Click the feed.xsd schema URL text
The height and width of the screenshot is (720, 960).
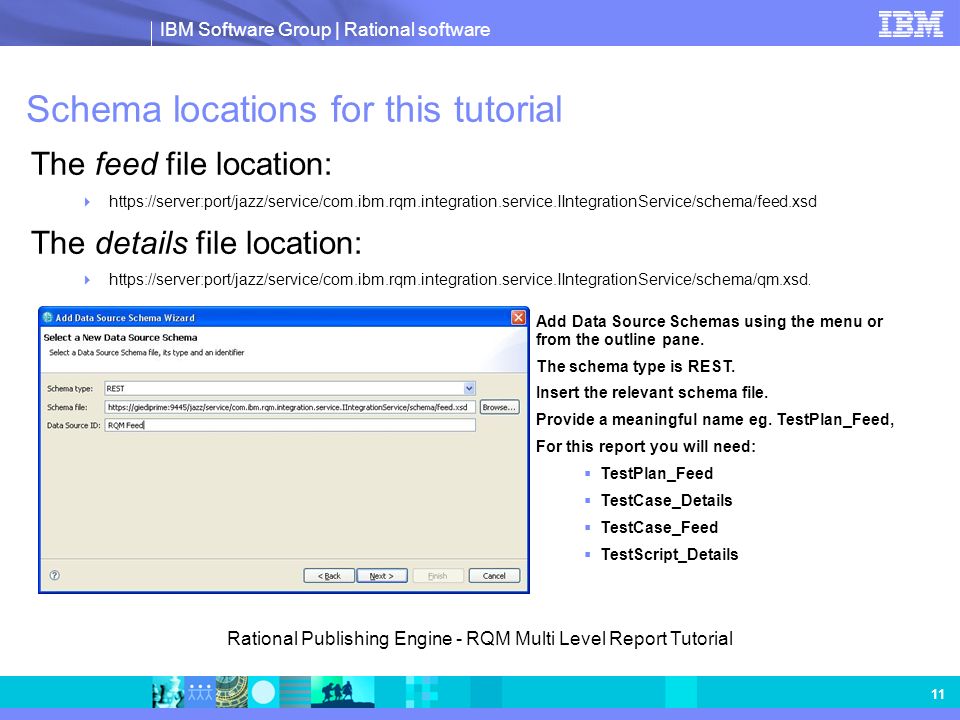[462, 201]
